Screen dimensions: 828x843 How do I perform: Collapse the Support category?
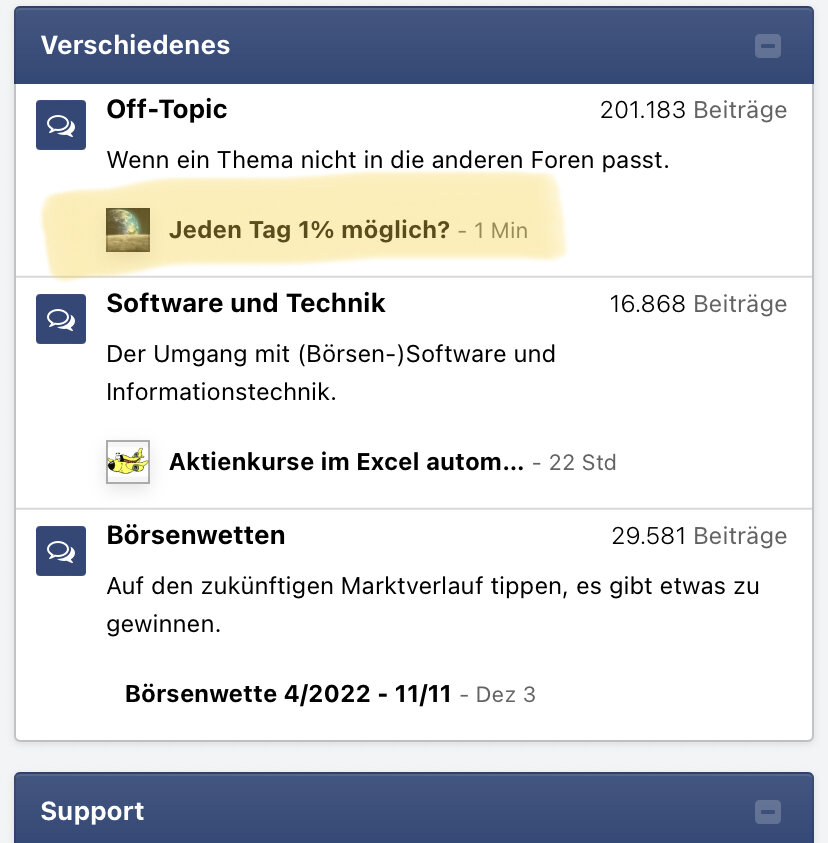coord(768,811)
